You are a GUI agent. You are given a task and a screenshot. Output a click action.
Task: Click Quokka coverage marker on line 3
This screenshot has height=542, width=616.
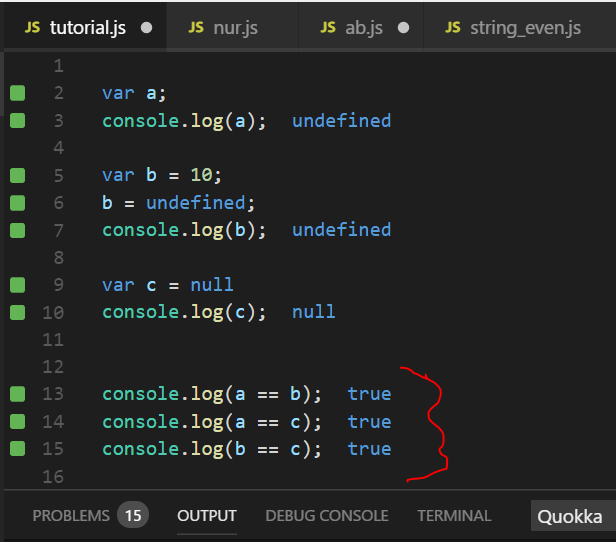tap(17, 121)
